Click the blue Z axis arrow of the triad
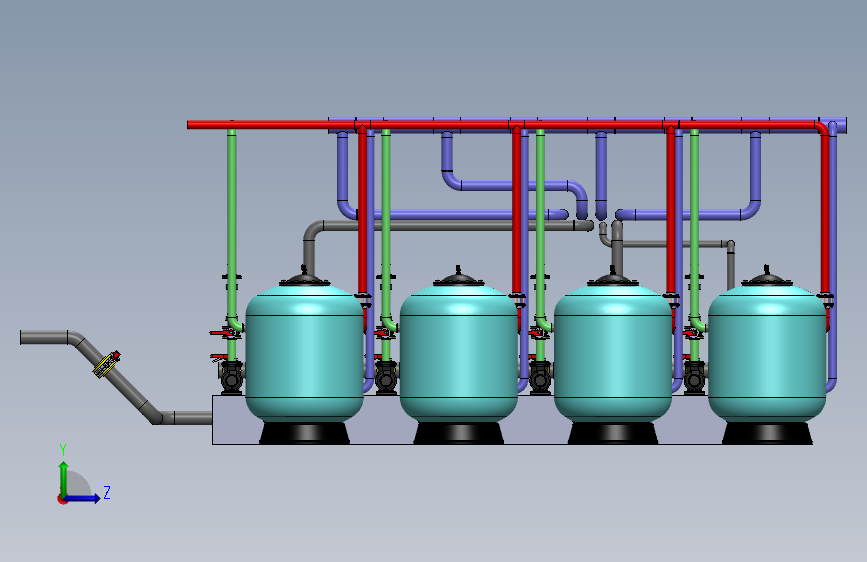The image size is (867, 562). (x=83, y=498)
